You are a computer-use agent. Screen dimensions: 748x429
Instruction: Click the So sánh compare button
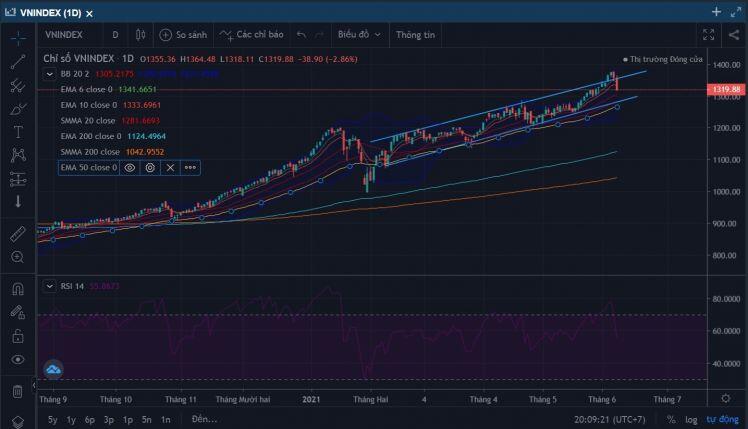tap(183, 35)
